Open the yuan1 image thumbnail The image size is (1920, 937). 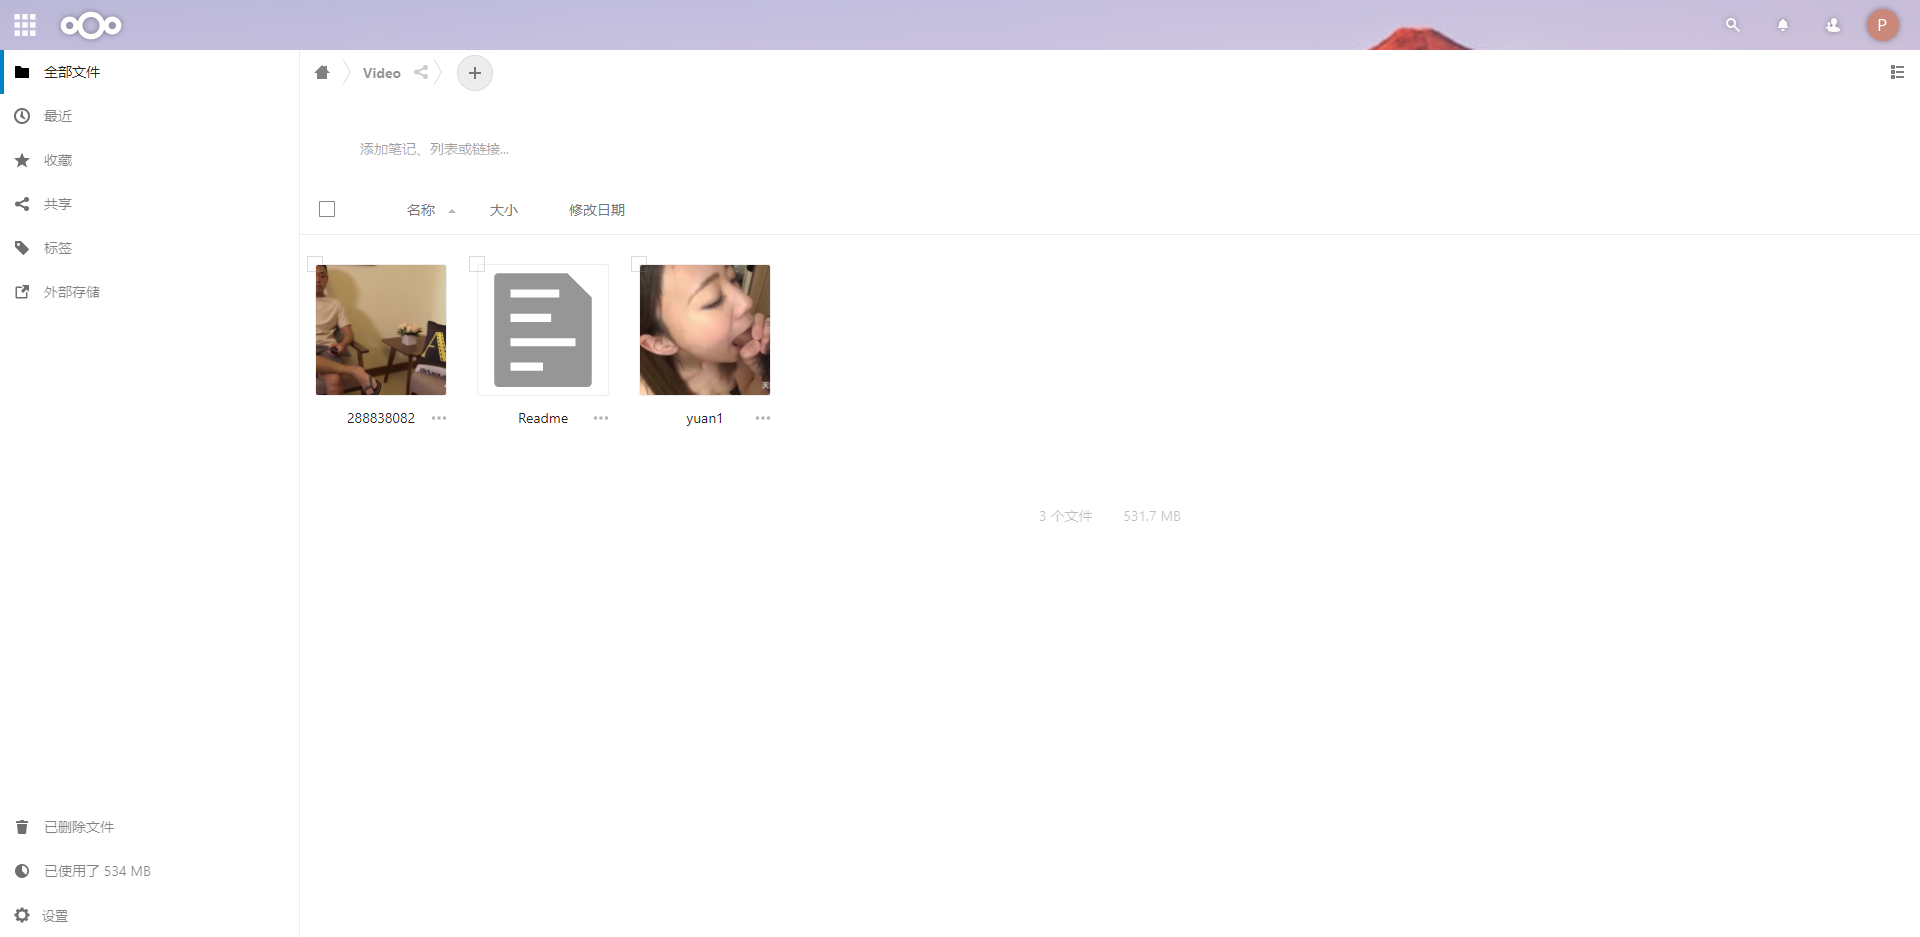coord(705,329)
